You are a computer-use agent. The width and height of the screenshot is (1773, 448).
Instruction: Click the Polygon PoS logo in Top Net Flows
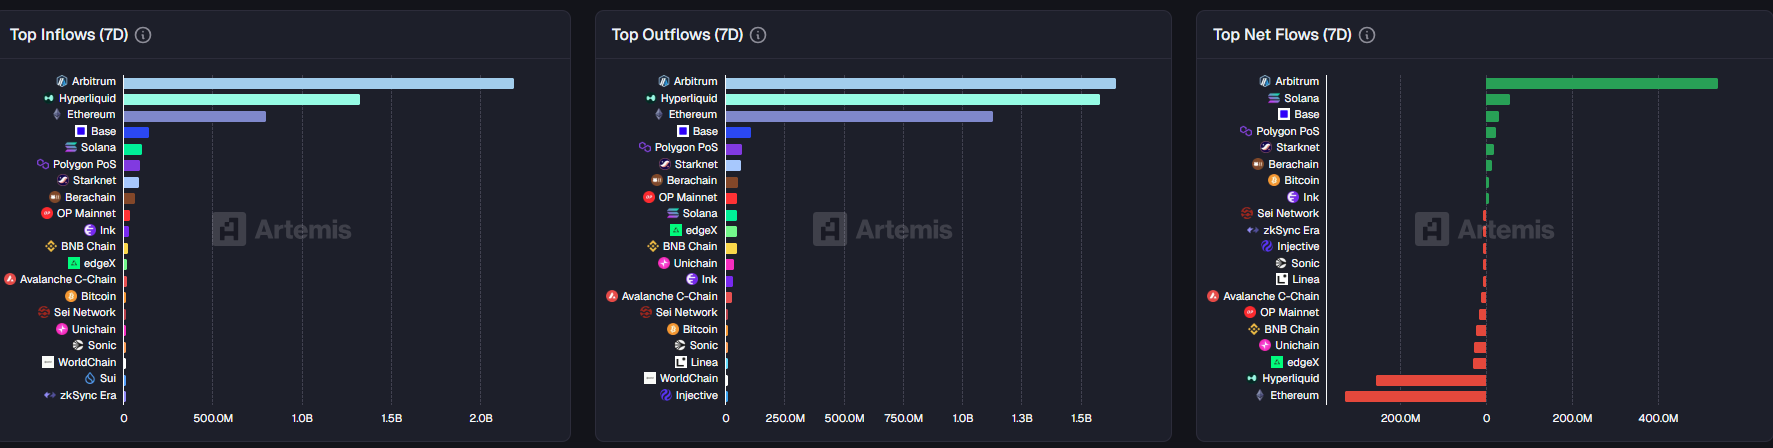tap(1246, 131)
